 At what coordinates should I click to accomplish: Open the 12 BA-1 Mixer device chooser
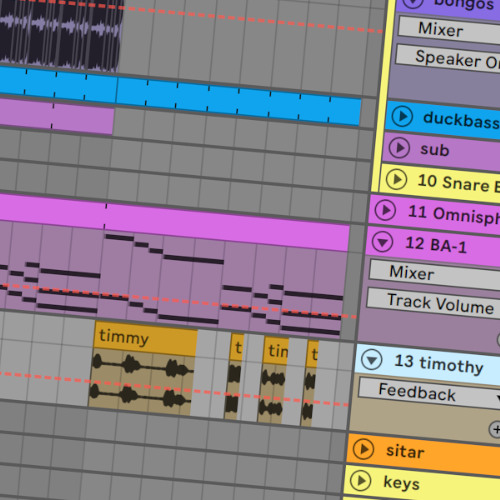click(435, 274)
